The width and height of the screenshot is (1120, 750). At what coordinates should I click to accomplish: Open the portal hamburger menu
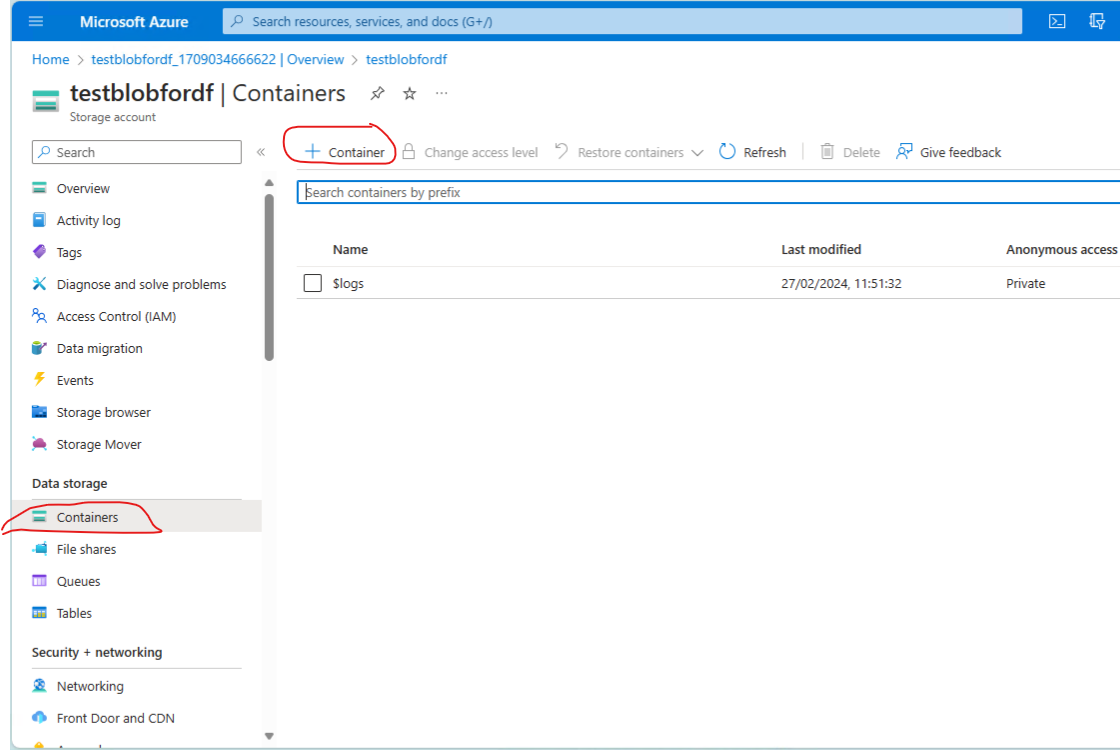click(36, 21)
